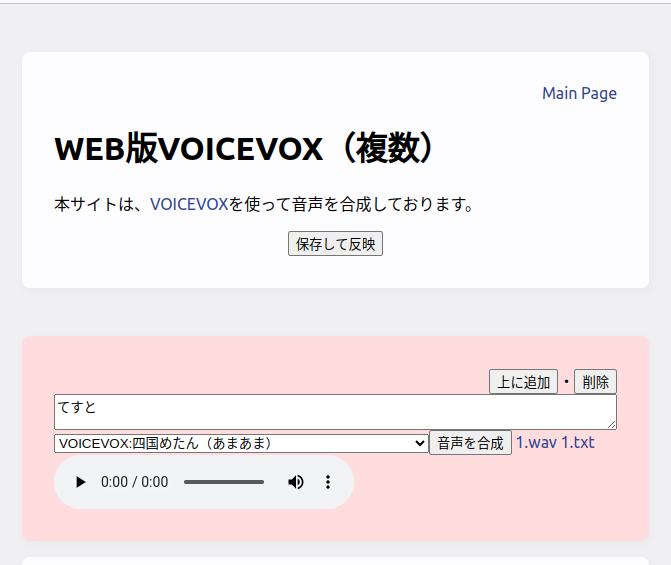Open the VOICEVOX:四国めたん voice dropdown
Screen dimensions: 671x565
(240, 443)
